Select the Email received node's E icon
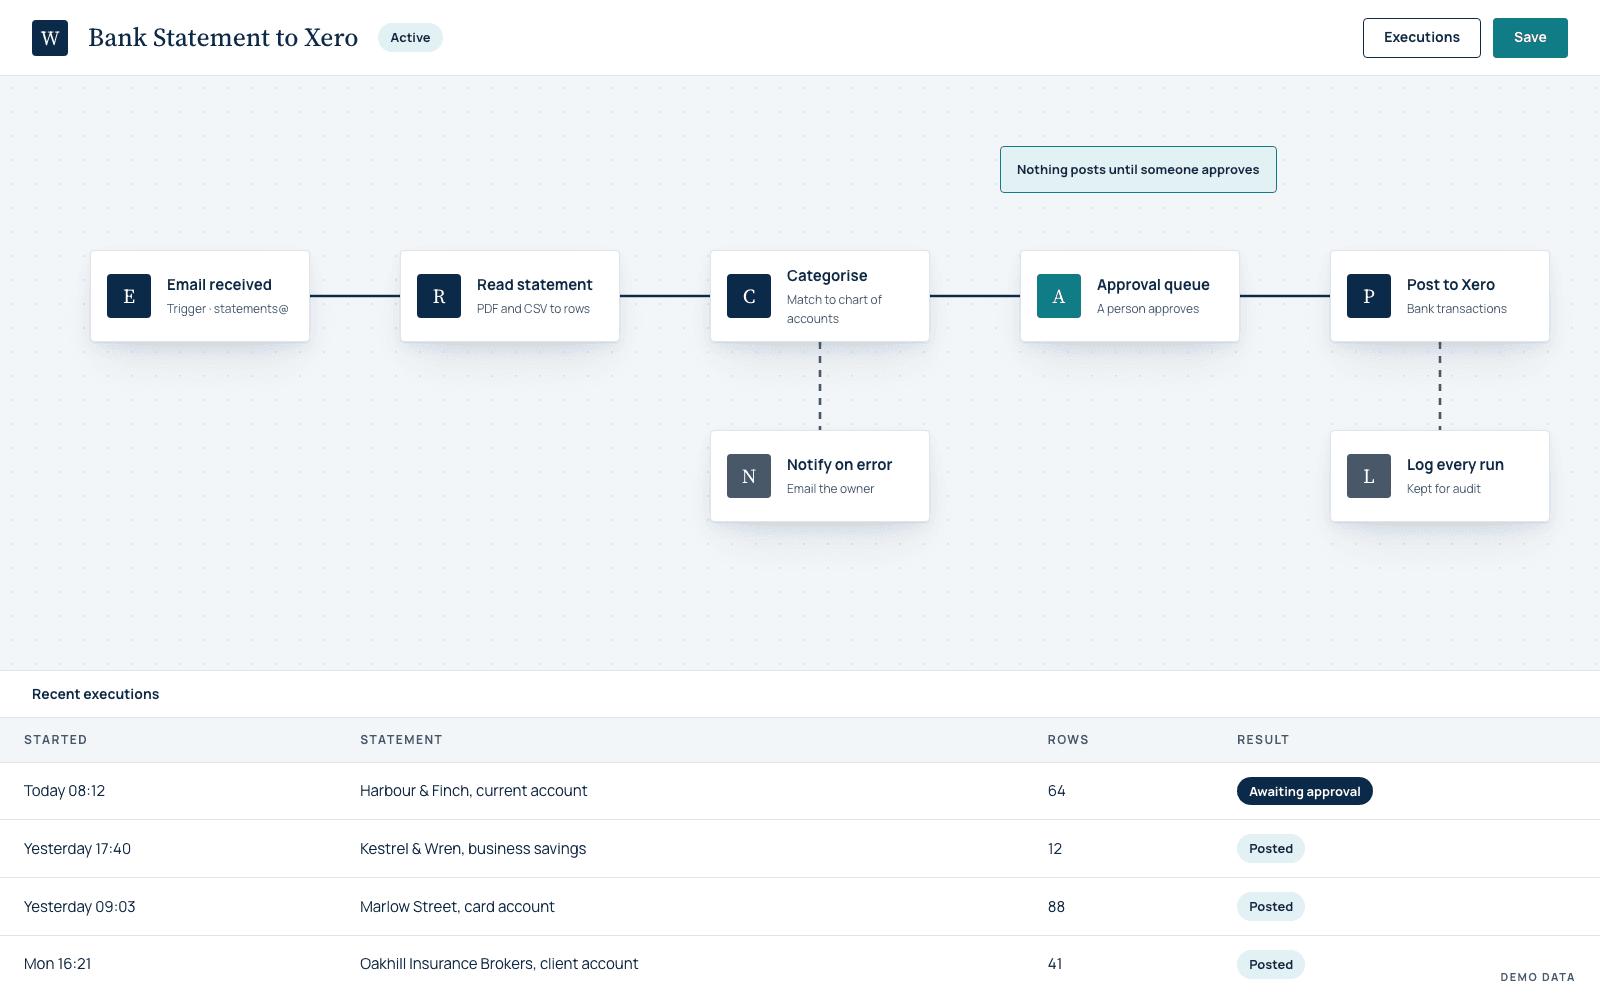1600x1000 pixels. (129, 296)
